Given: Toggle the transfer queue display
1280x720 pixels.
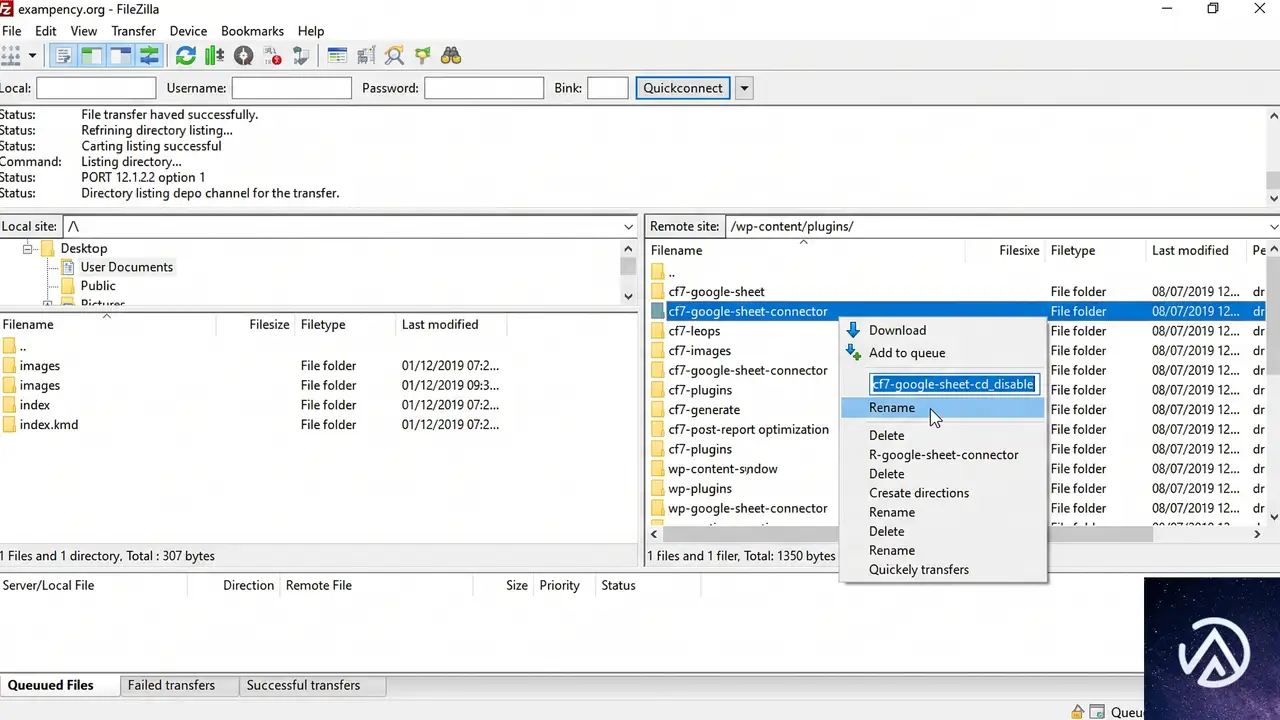Looking at the screenshot, I should tap(149, 56).
